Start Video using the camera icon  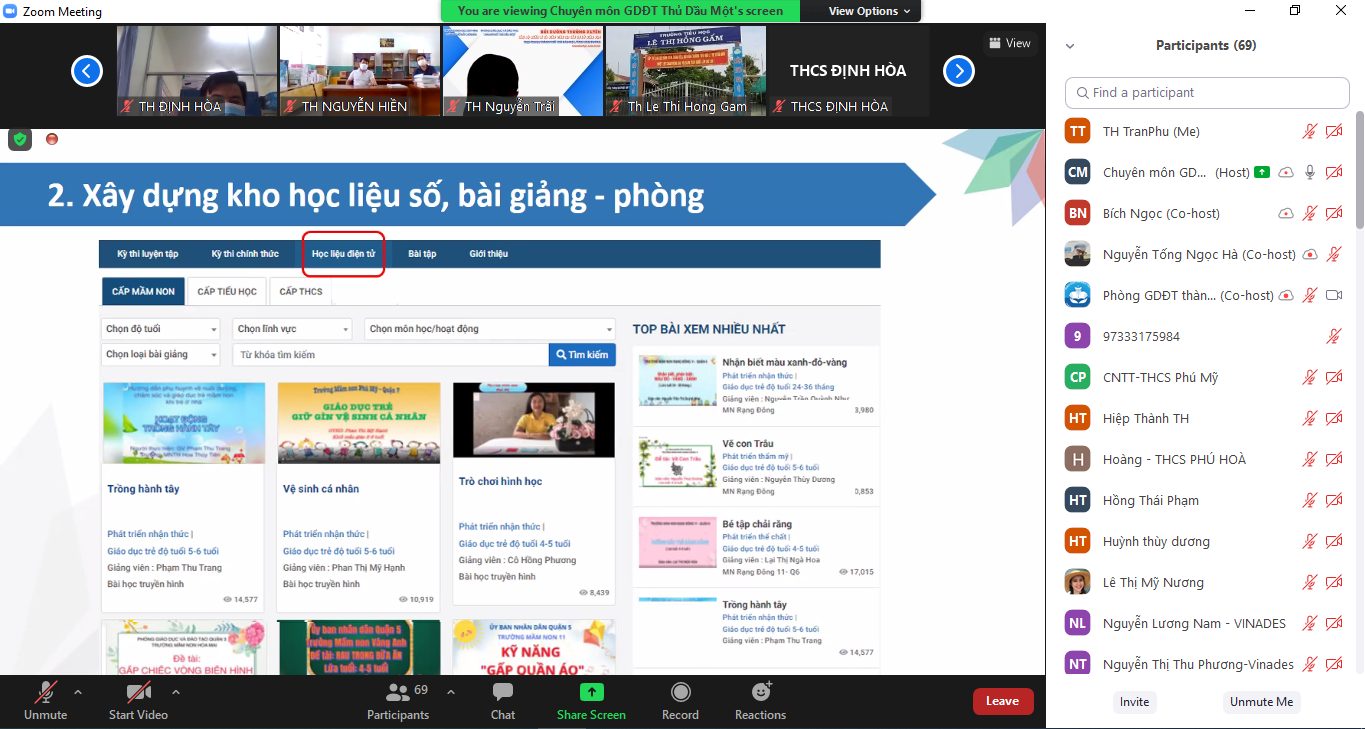(x=138, y=692)
